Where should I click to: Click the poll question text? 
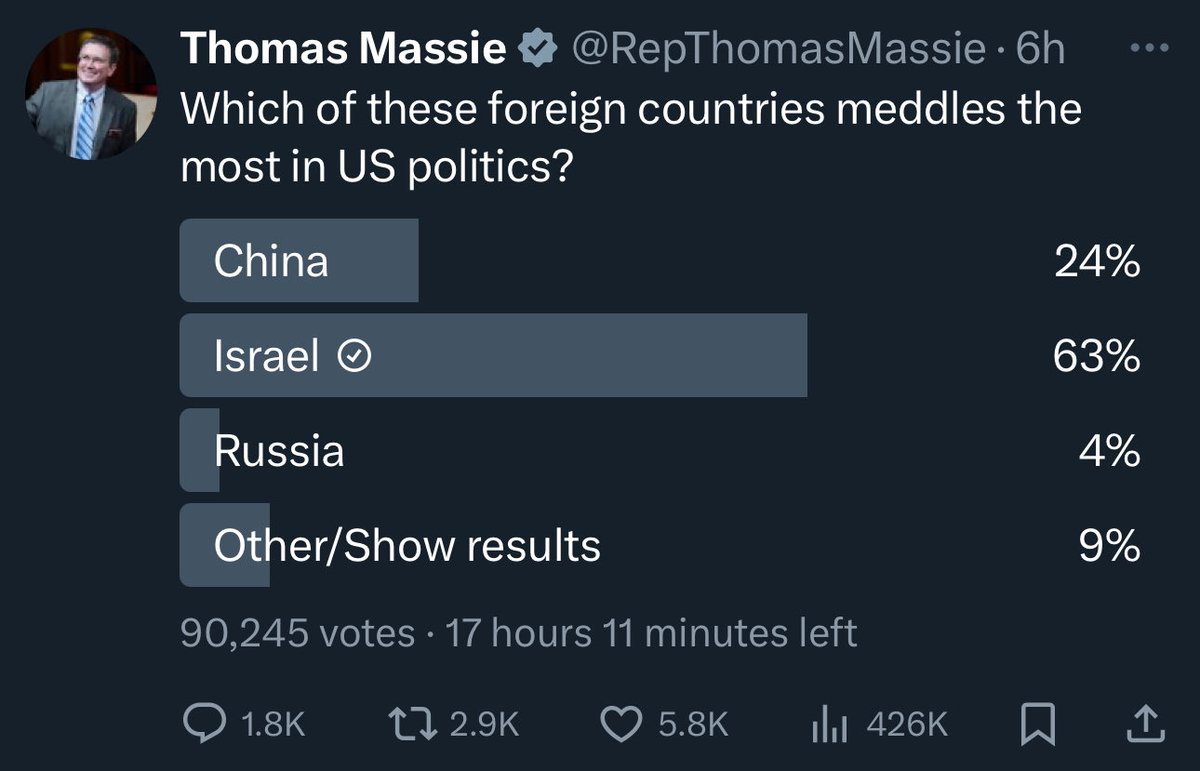(630, 137)
